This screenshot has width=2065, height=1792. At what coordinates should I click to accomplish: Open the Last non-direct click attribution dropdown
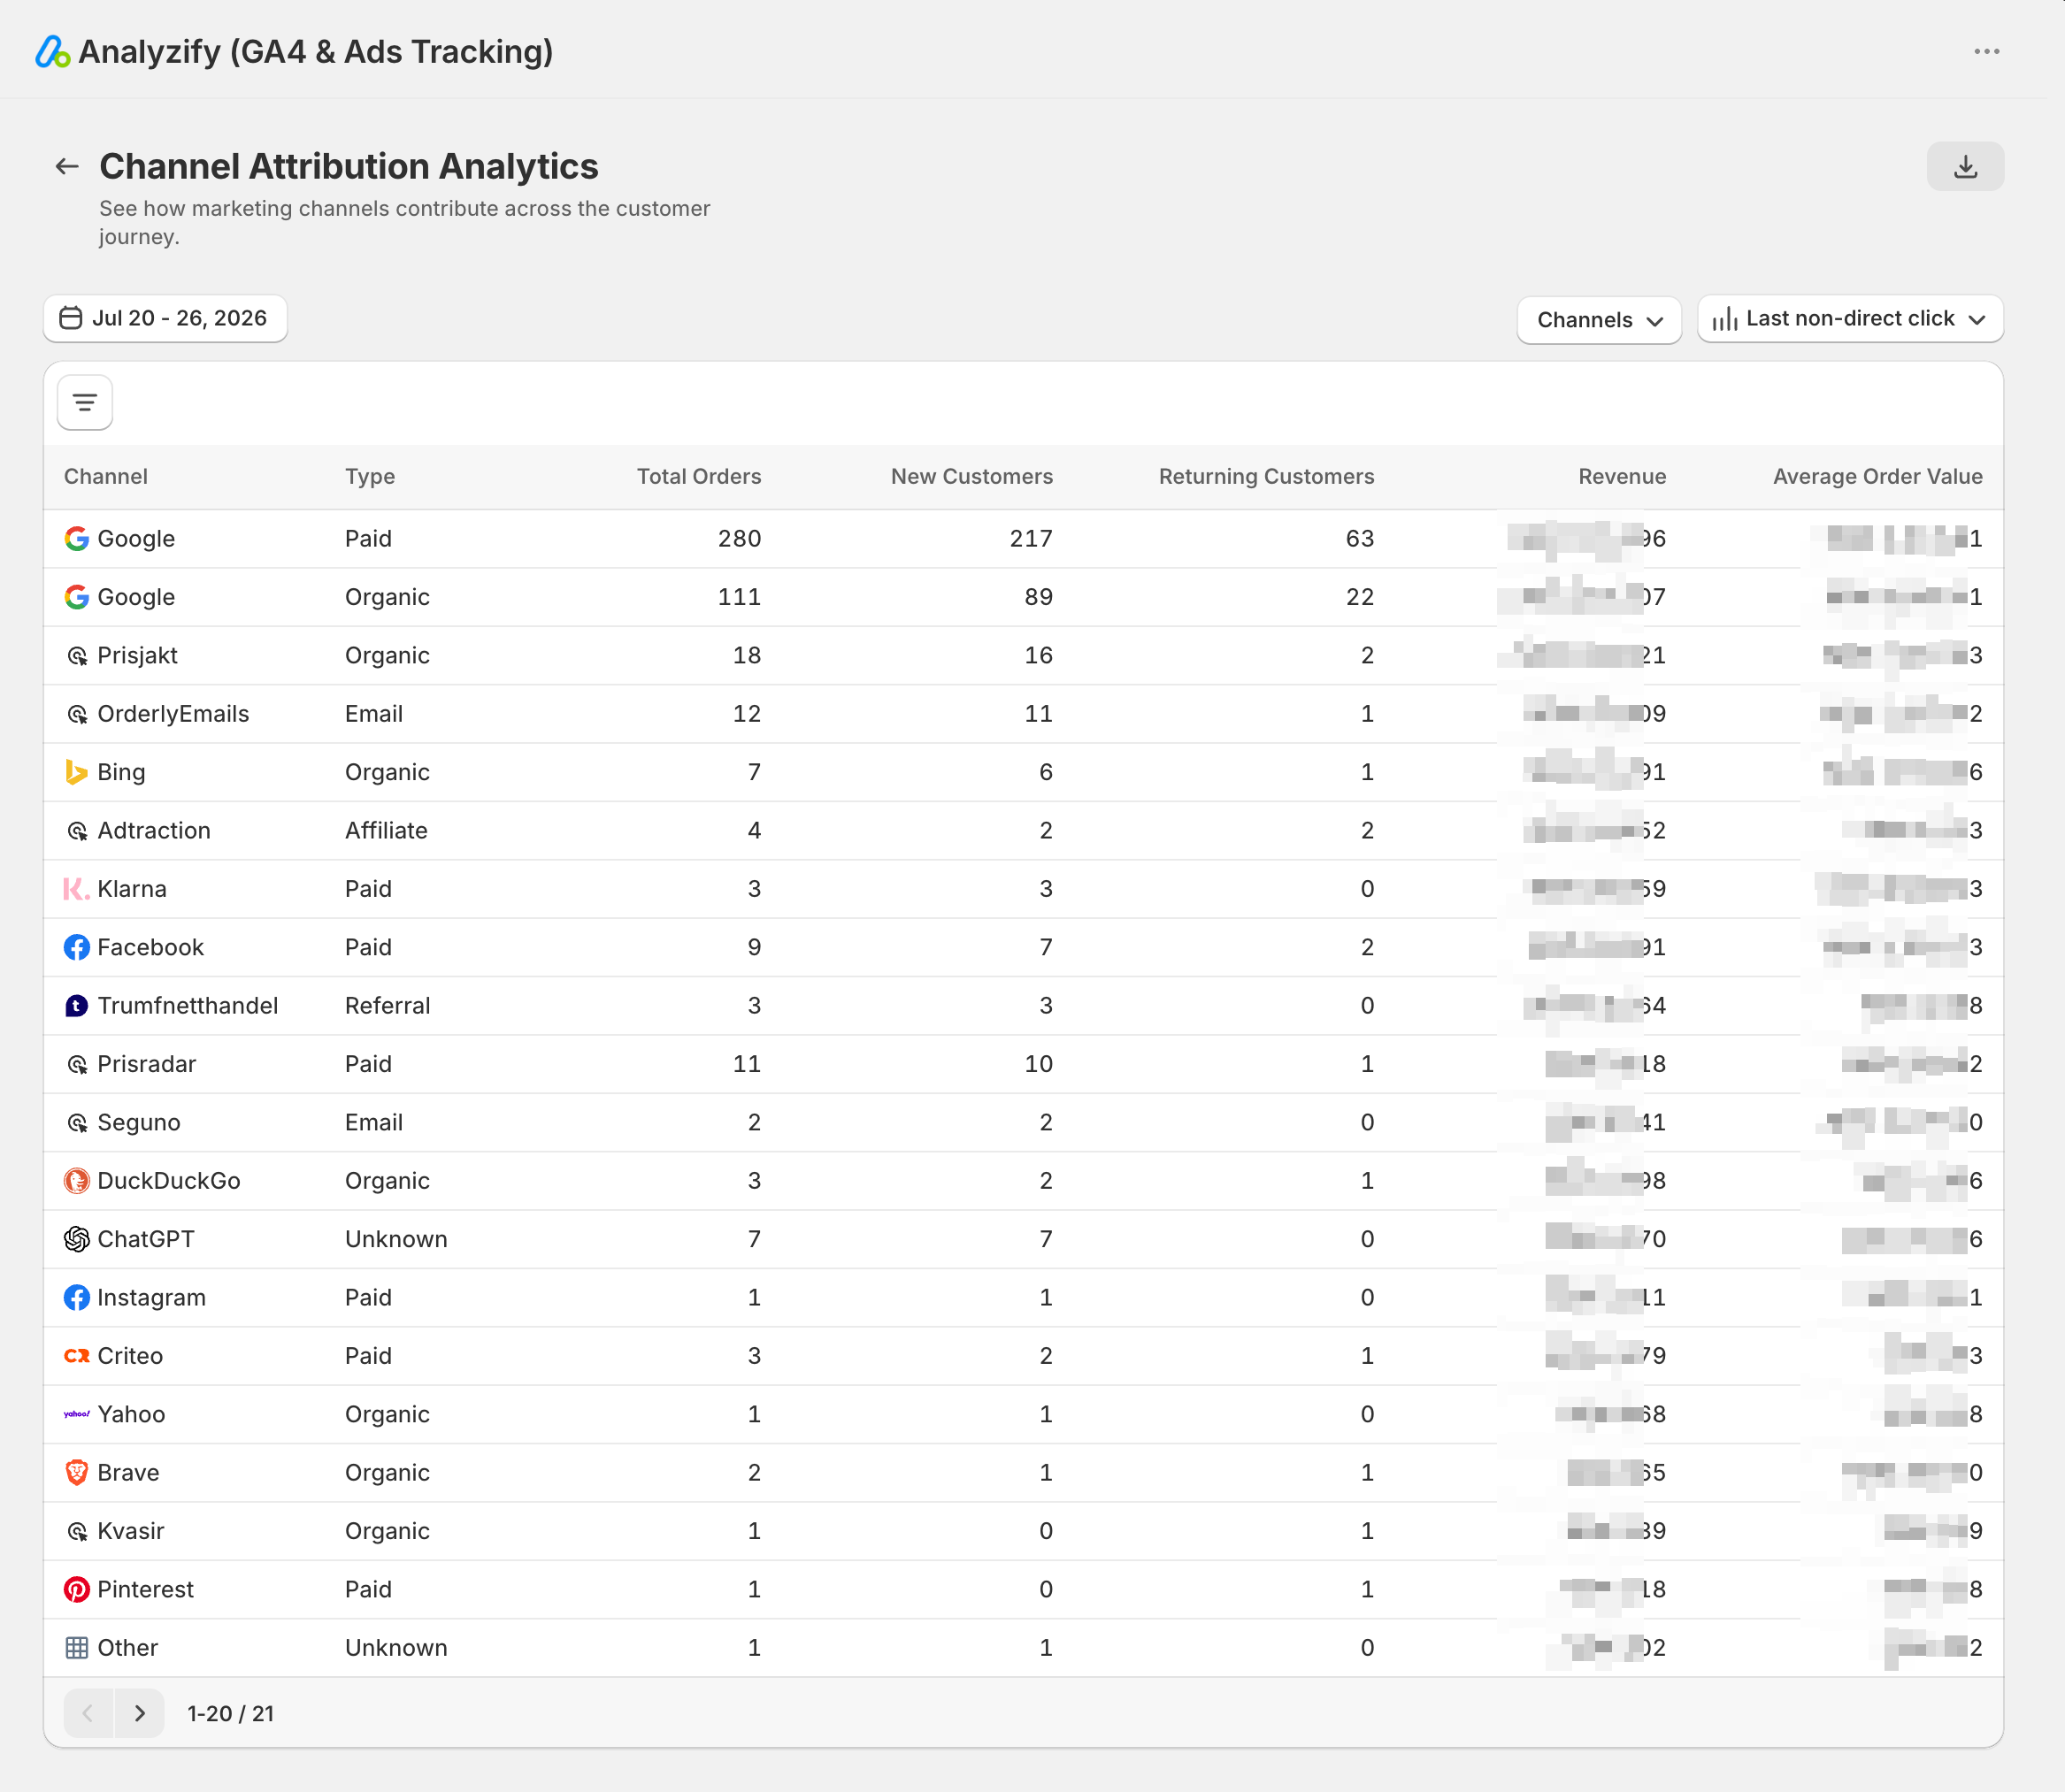click(x=1850, y=319)
